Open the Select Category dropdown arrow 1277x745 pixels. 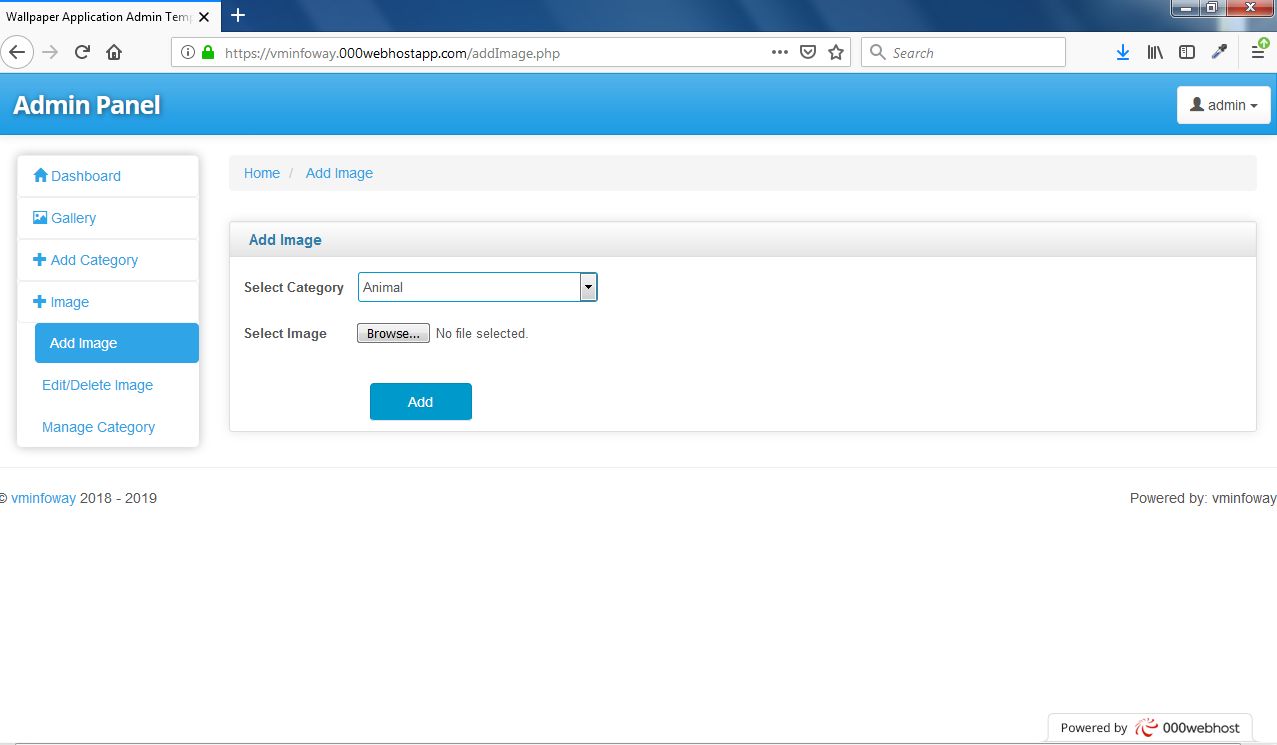(589, 287)
